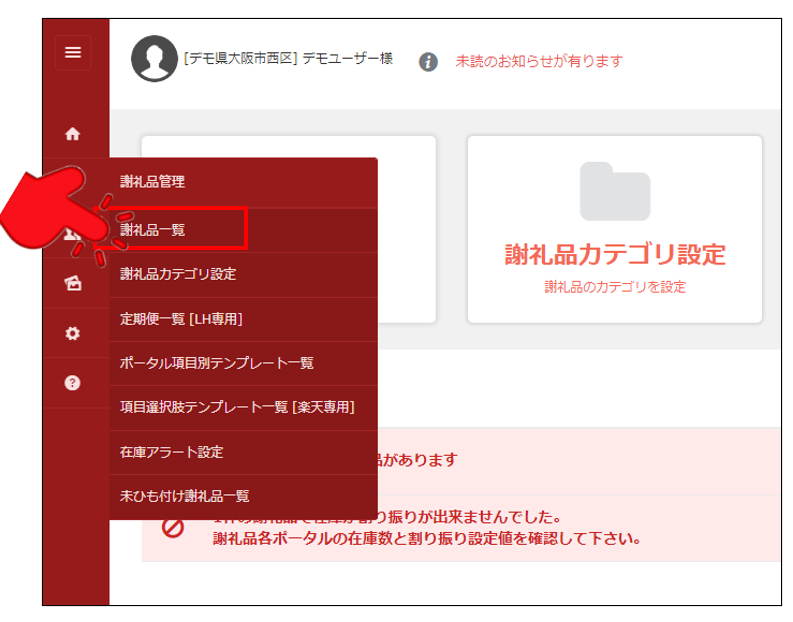
Task: Choose ポータル項目別テンプレート一覧 menu item
Action: [217, 363]
